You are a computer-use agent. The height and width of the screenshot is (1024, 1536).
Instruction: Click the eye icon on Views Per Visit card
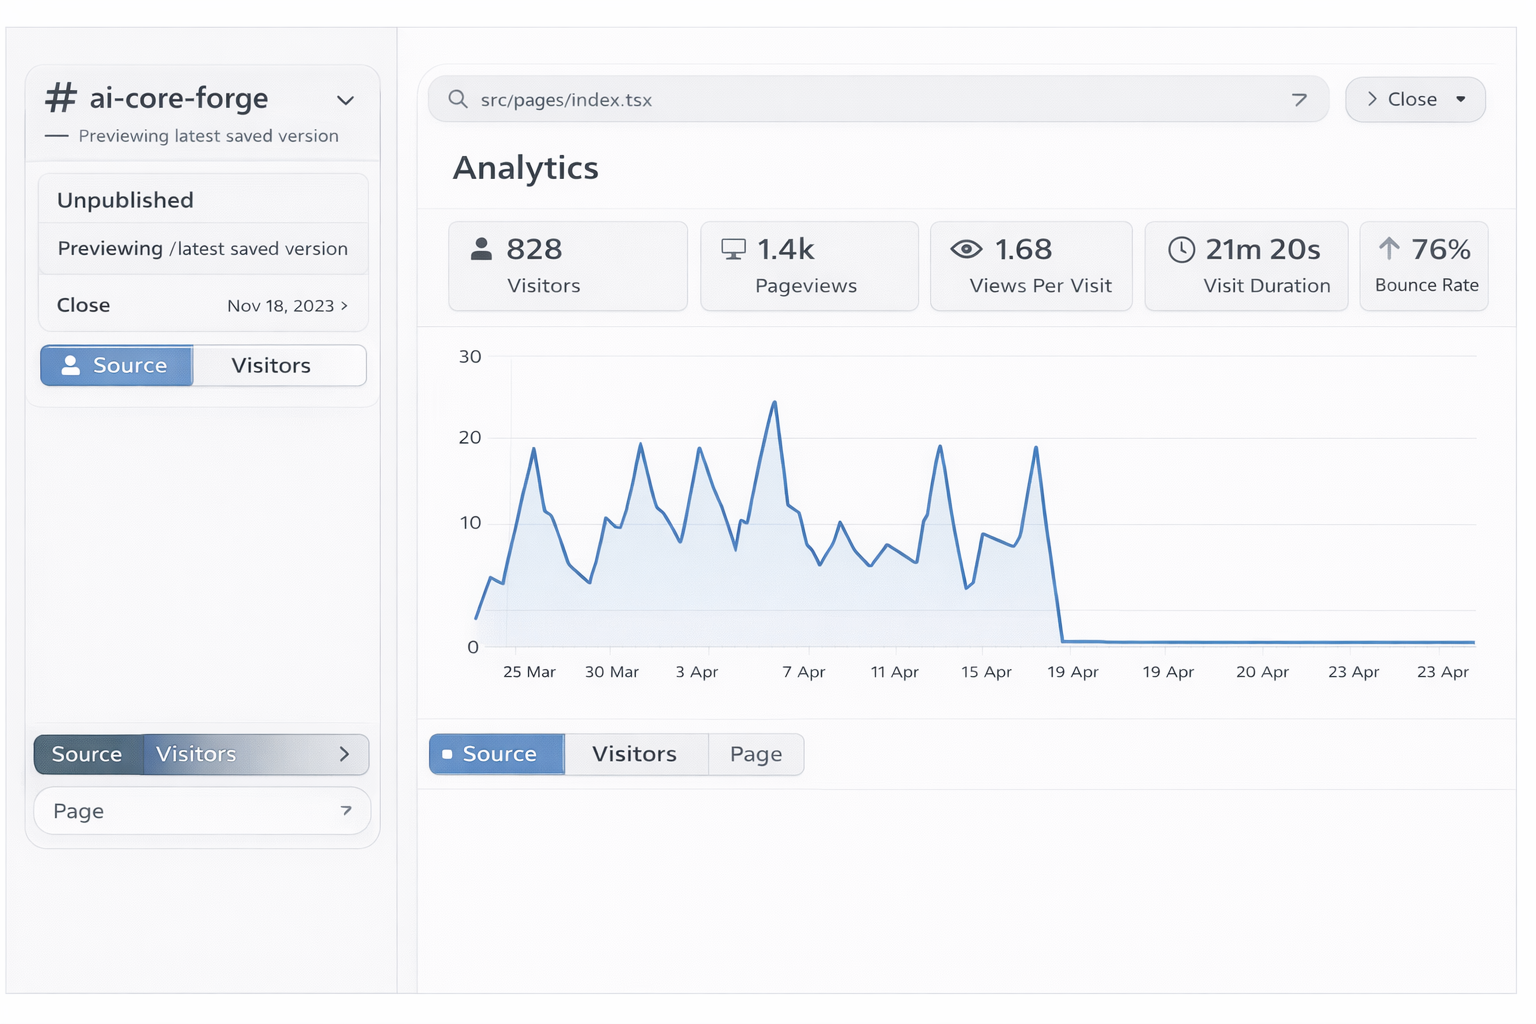tap(965, 249)
